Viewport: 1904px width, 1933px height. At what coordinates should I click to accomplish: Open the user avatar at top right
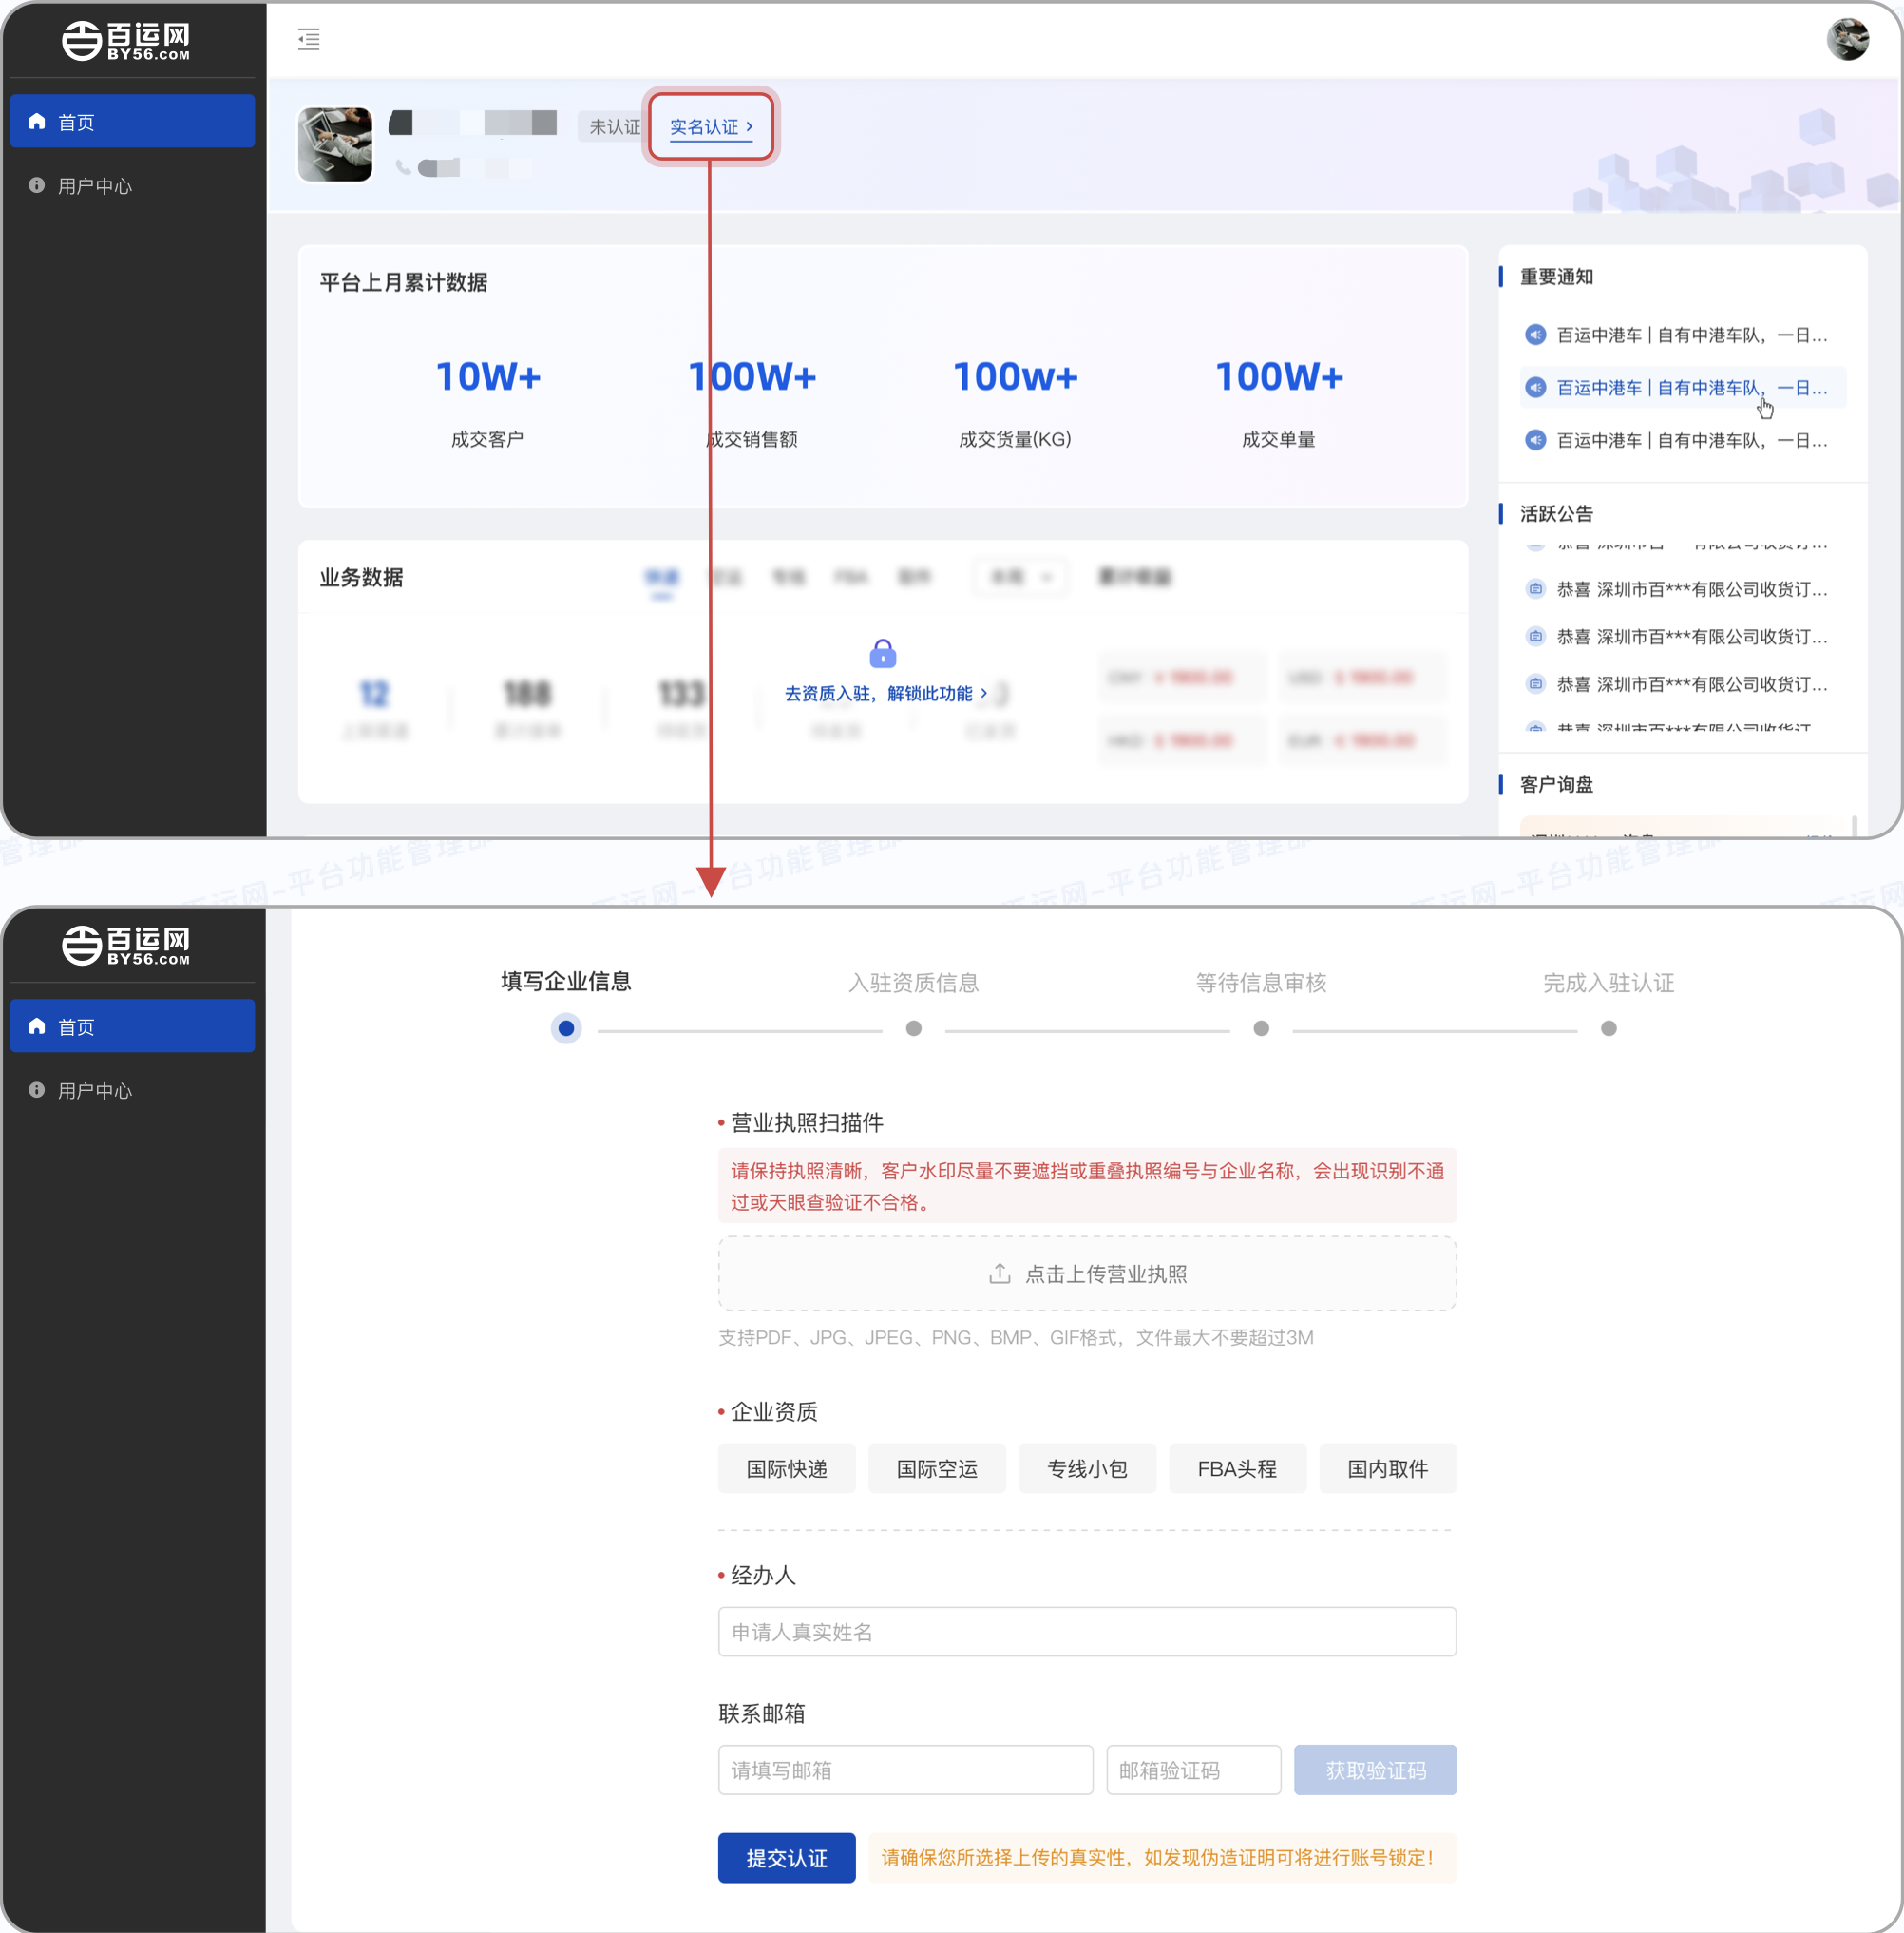coord(1846,40)
